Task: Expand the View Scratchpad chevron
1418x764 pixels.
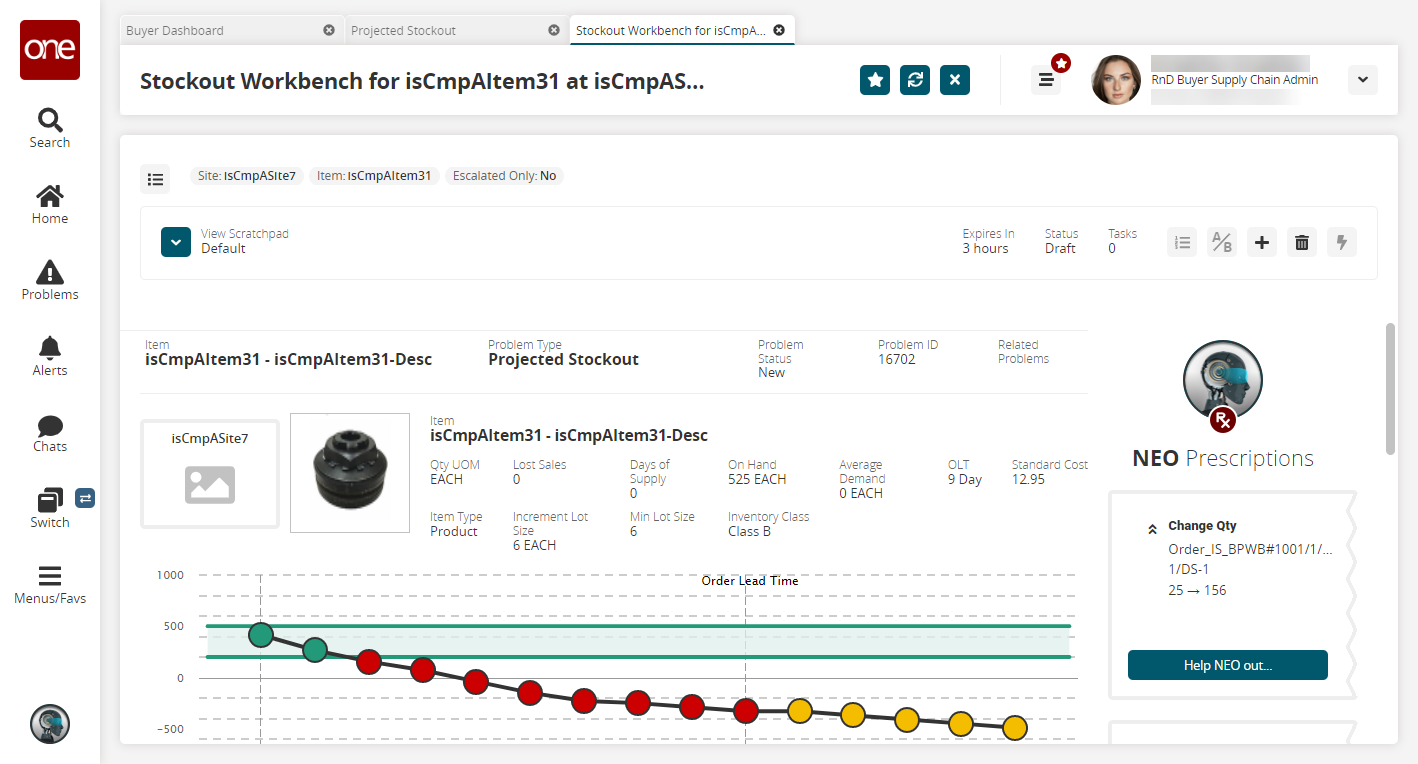Action: tap(176, 242)
